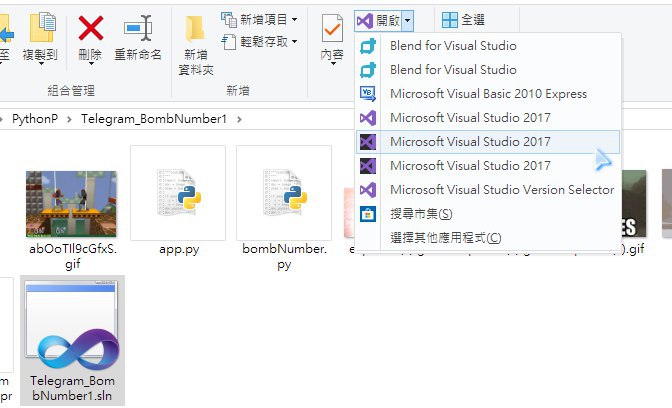Click the Telegram_BombNumber1.sln file name
Viewport: 672px width, 408px height.
(72, 388)
